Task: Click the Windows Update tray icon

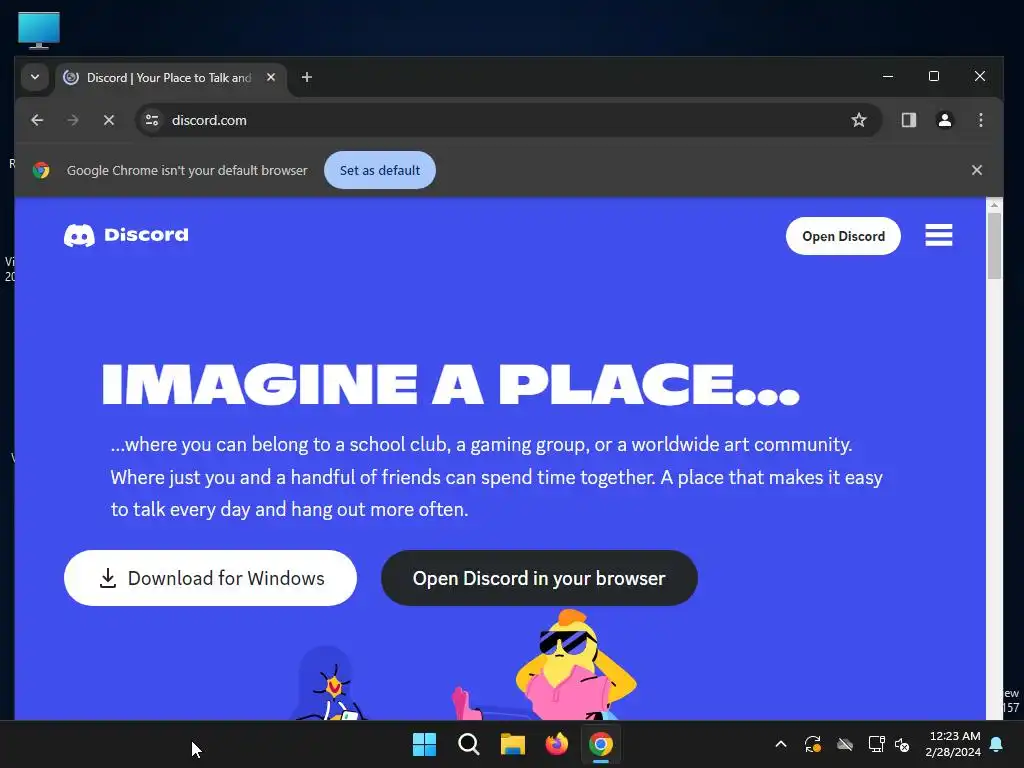Action: click(x=812, y=744)
